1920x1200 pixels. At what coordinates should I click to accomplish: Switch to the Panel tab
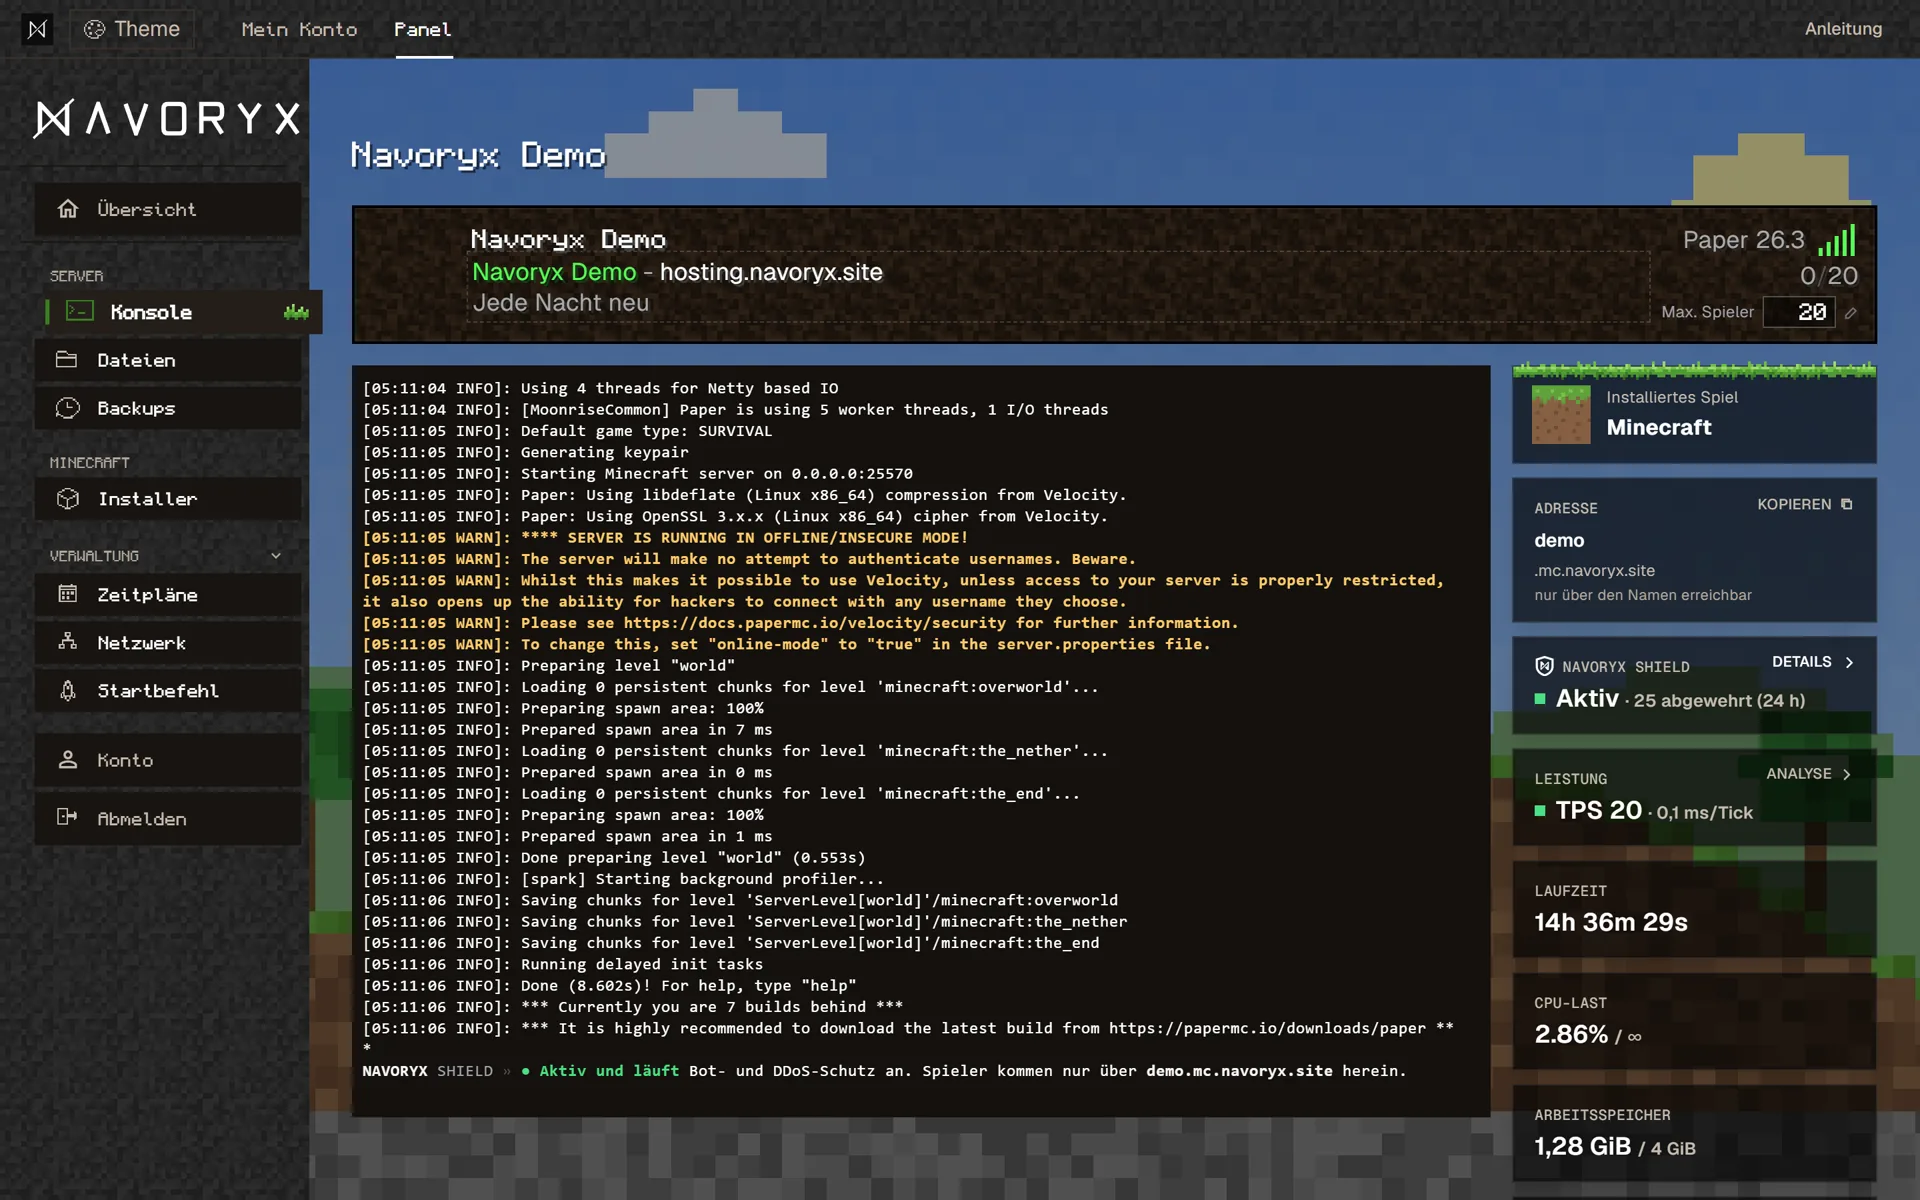pyautogui.click(x=423, y=29)
